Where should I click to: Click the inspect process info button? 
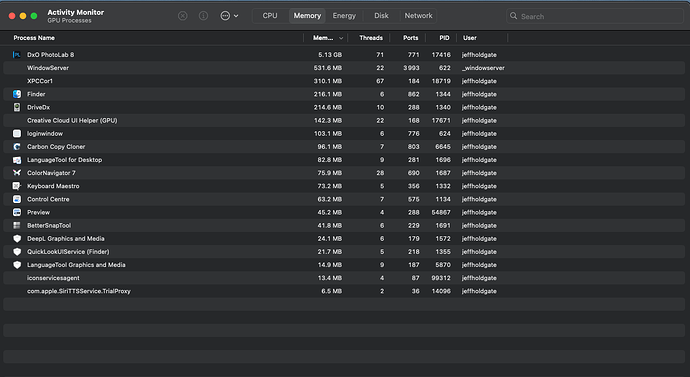click(203, 16)
